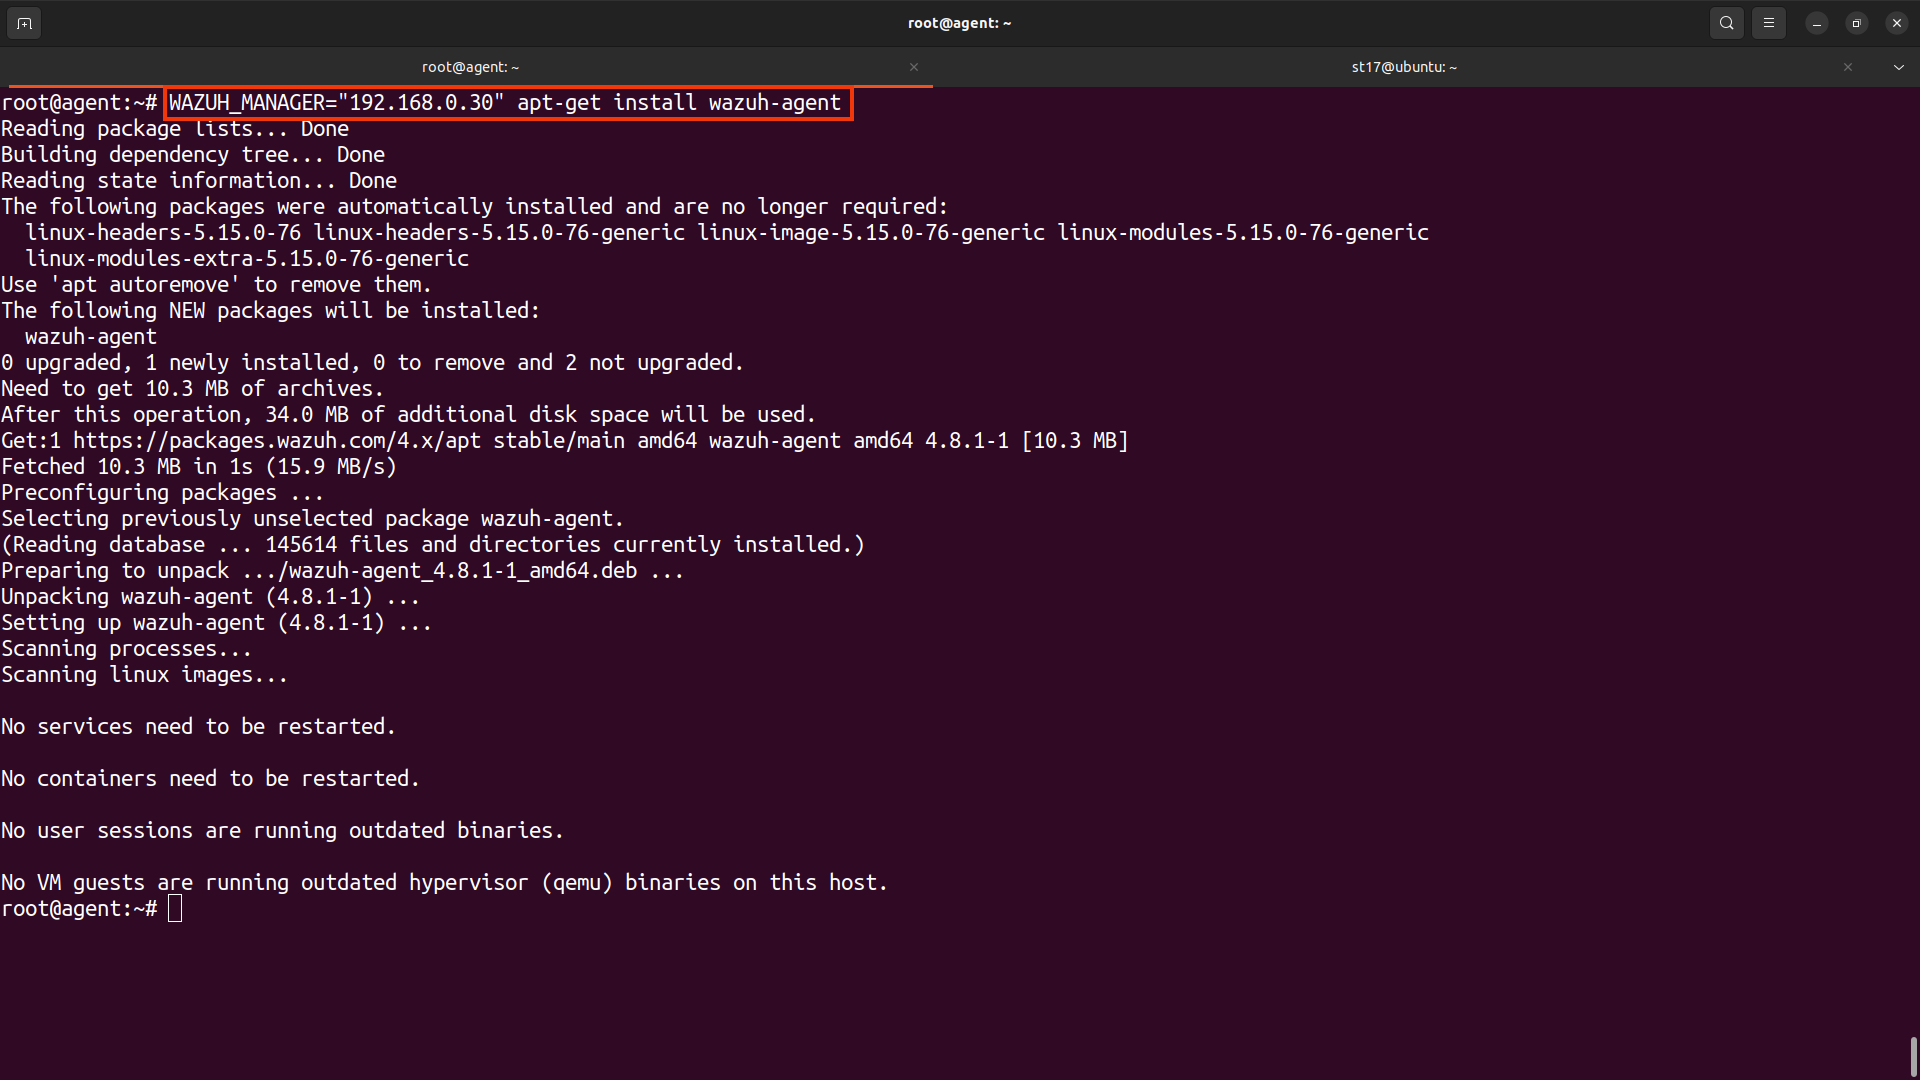The width and height of the screenshot is (1920, 1080).
Task: Click '0 upgraded, 1 newly installed' summary line
Action: point(372,363)
